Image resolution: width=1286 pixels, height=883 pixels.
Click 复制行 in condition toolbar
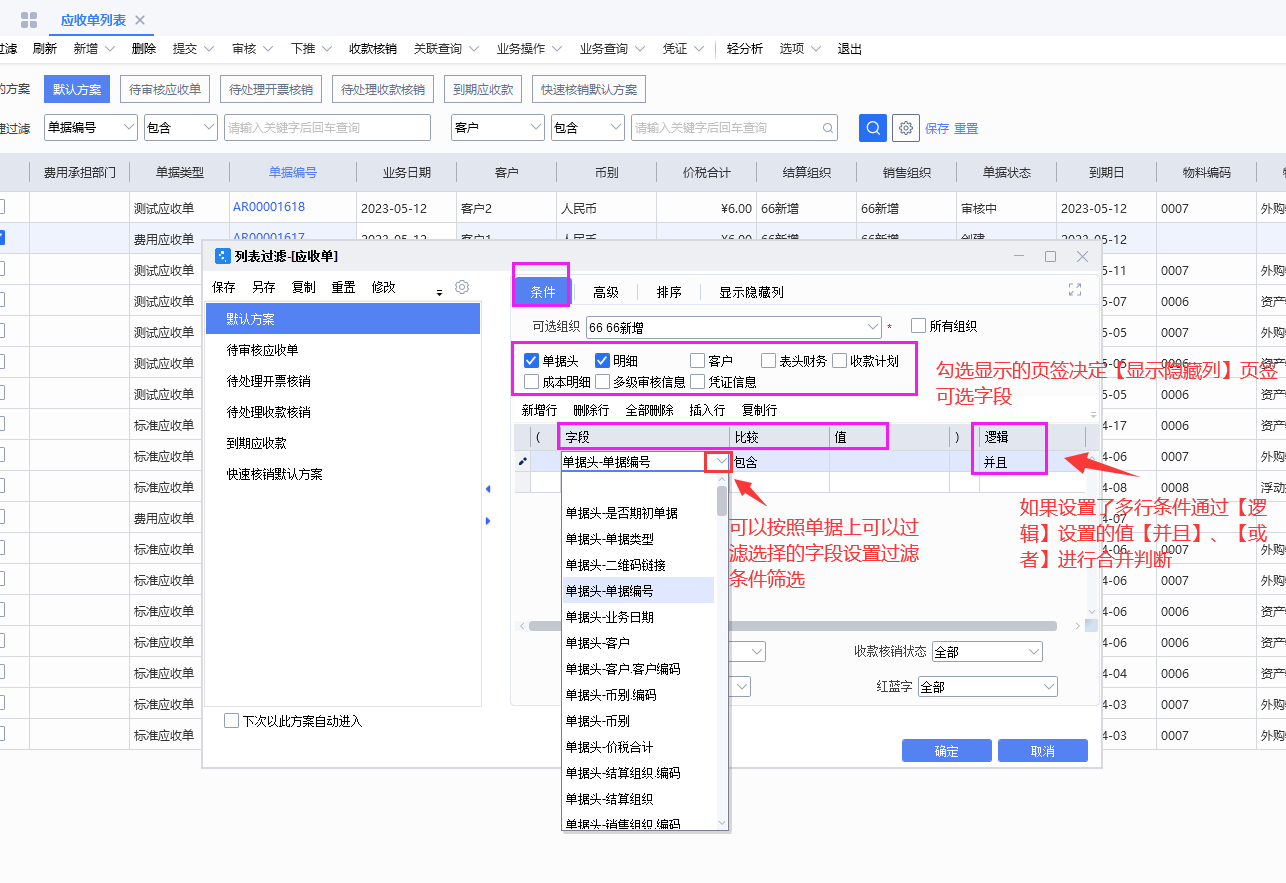759,410
